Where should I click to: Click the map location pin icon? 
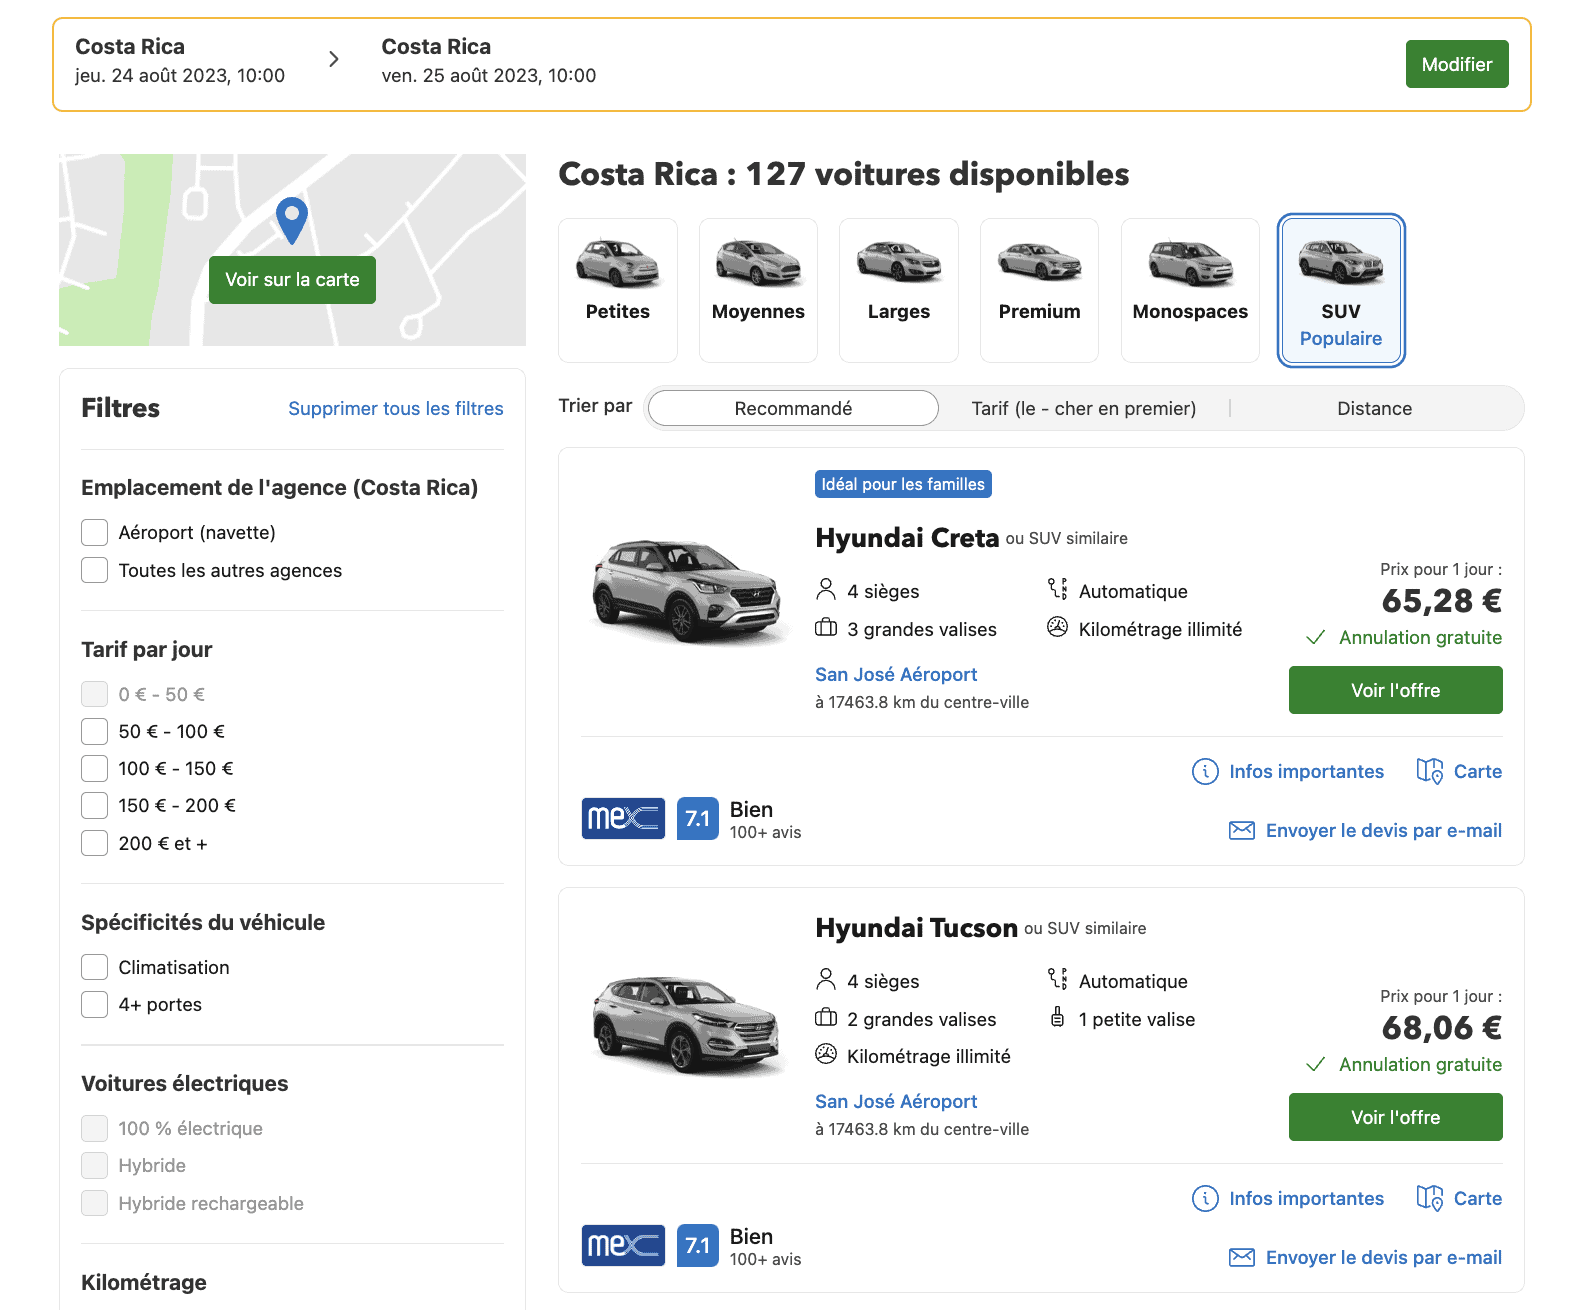coord(291,220)
